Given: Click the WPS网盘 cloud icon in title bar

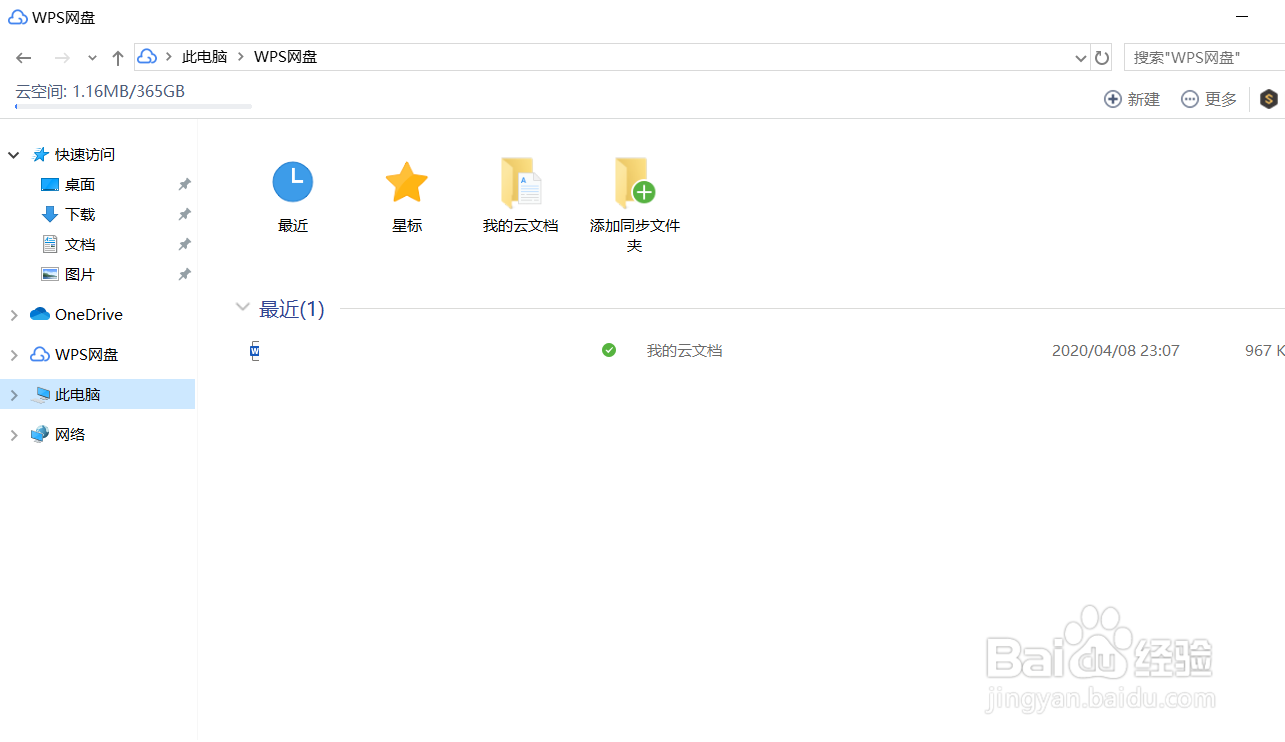Looking at the screenshot, I should coord(18,17).
